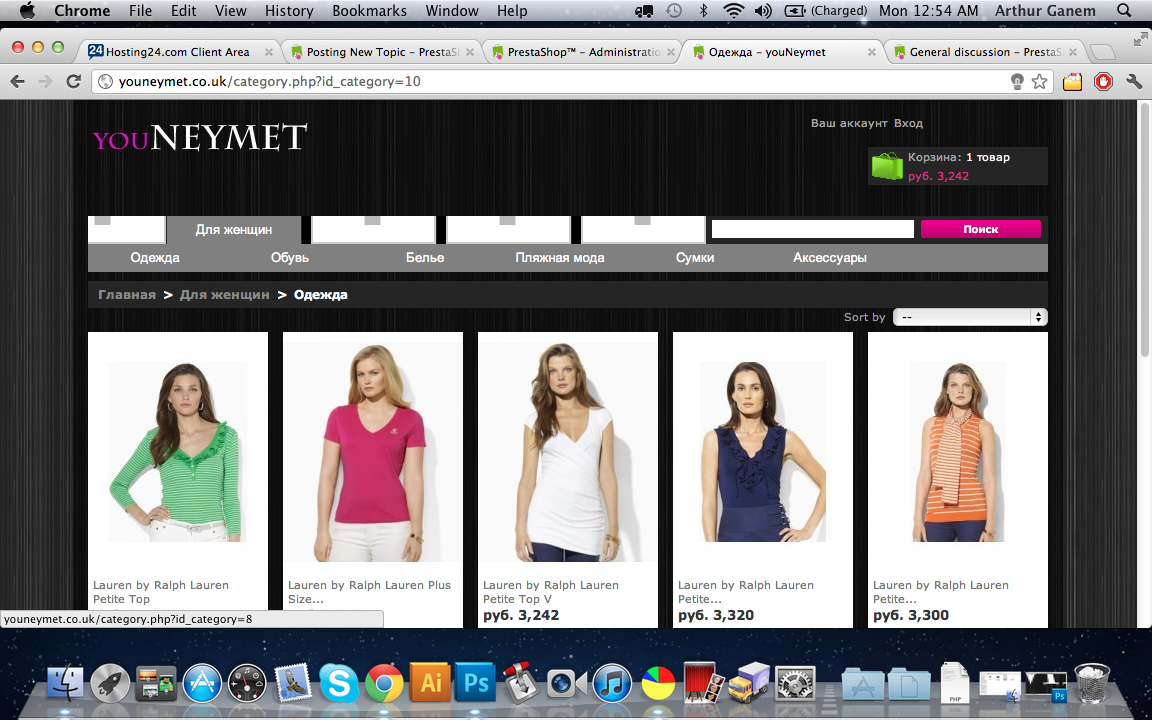The width and height of the screenshot is (1152, 720).
Task: Click the site search input field
Action: point(813,229)
